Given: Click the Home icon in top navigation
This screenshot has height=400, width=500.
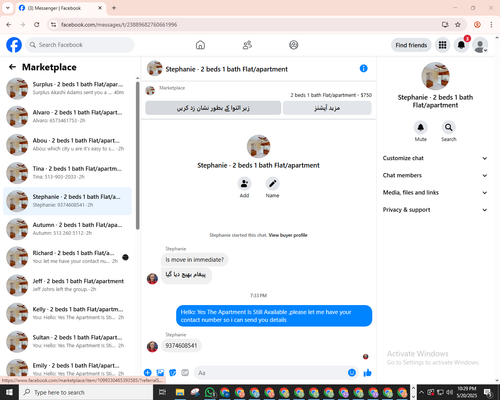Looking at the screenshot, I should (200, 45).
